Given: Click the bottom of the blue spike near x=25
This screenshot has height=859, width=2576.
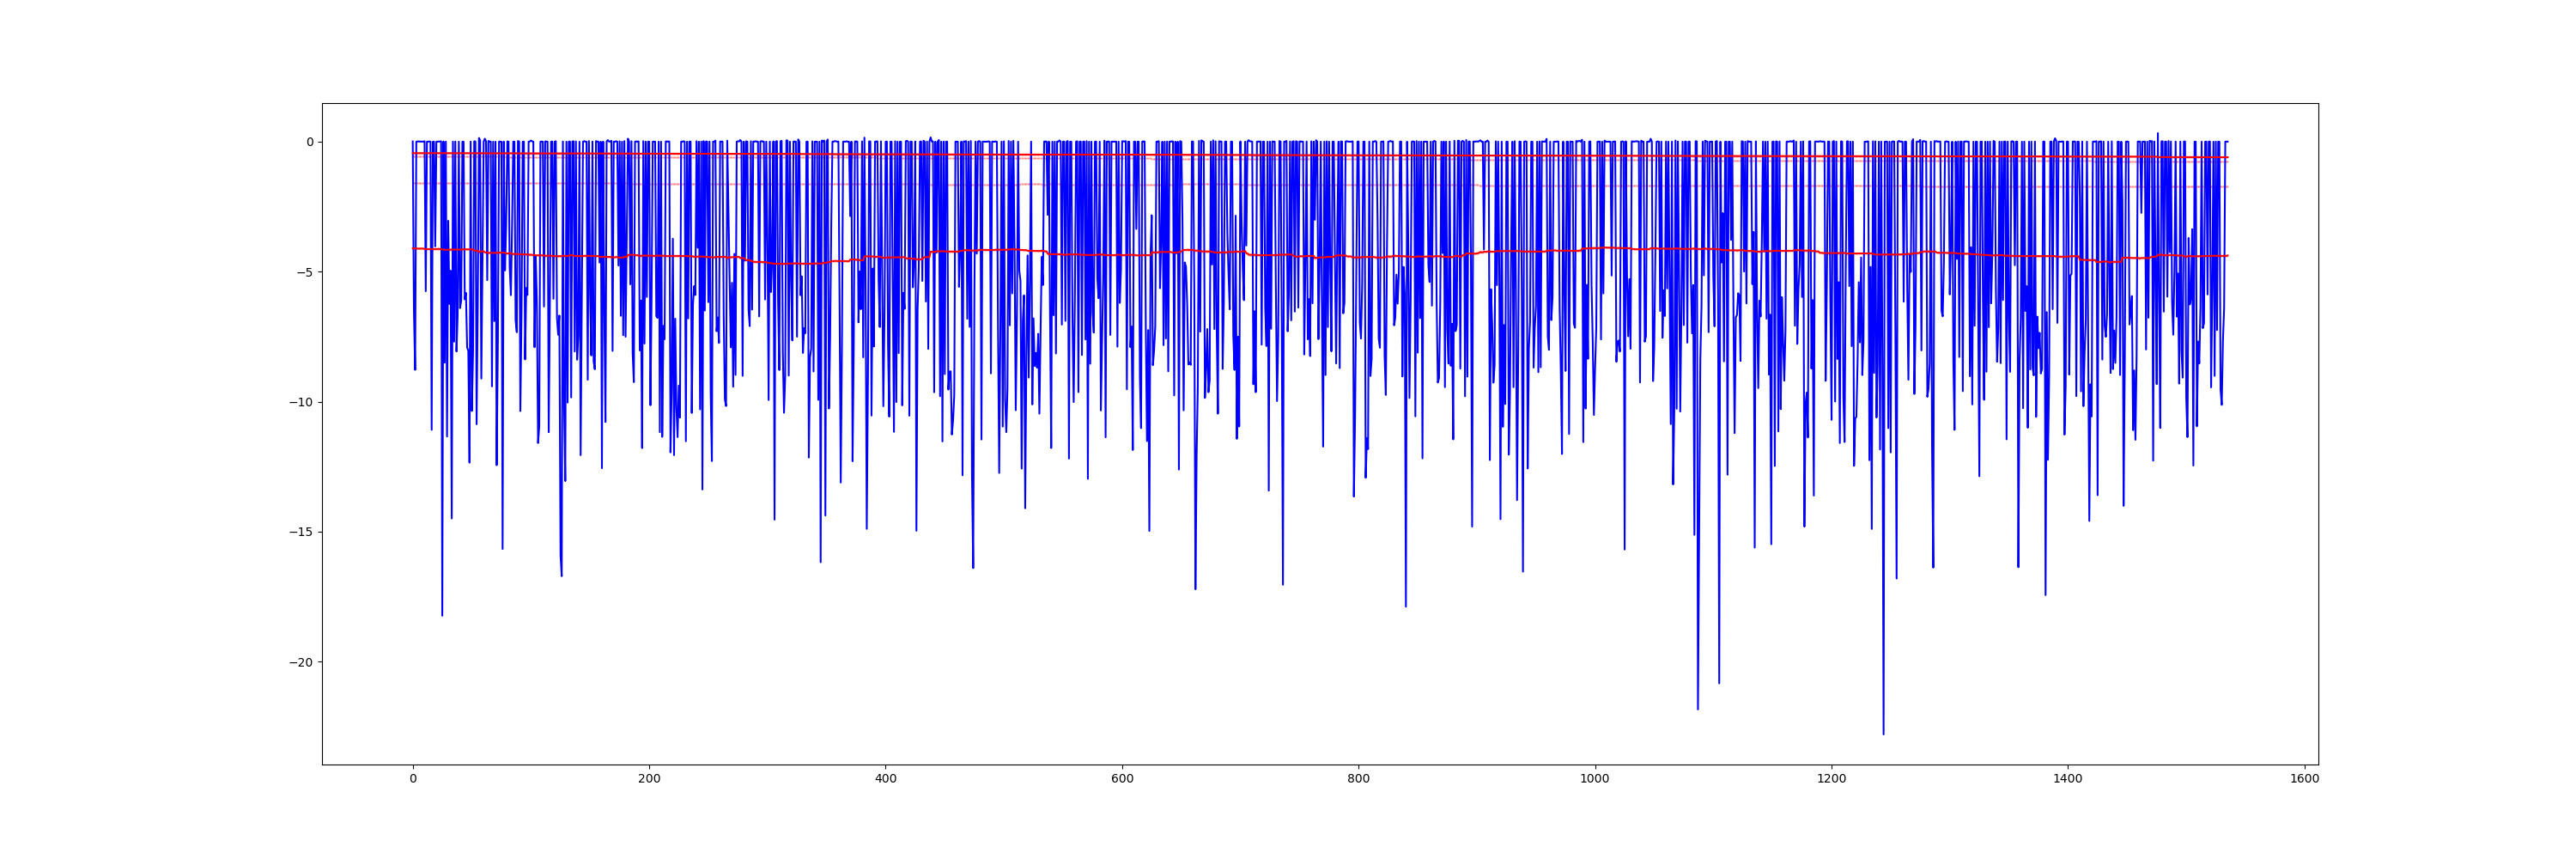Looking at the screenshot, I should [x=442, y=615].
